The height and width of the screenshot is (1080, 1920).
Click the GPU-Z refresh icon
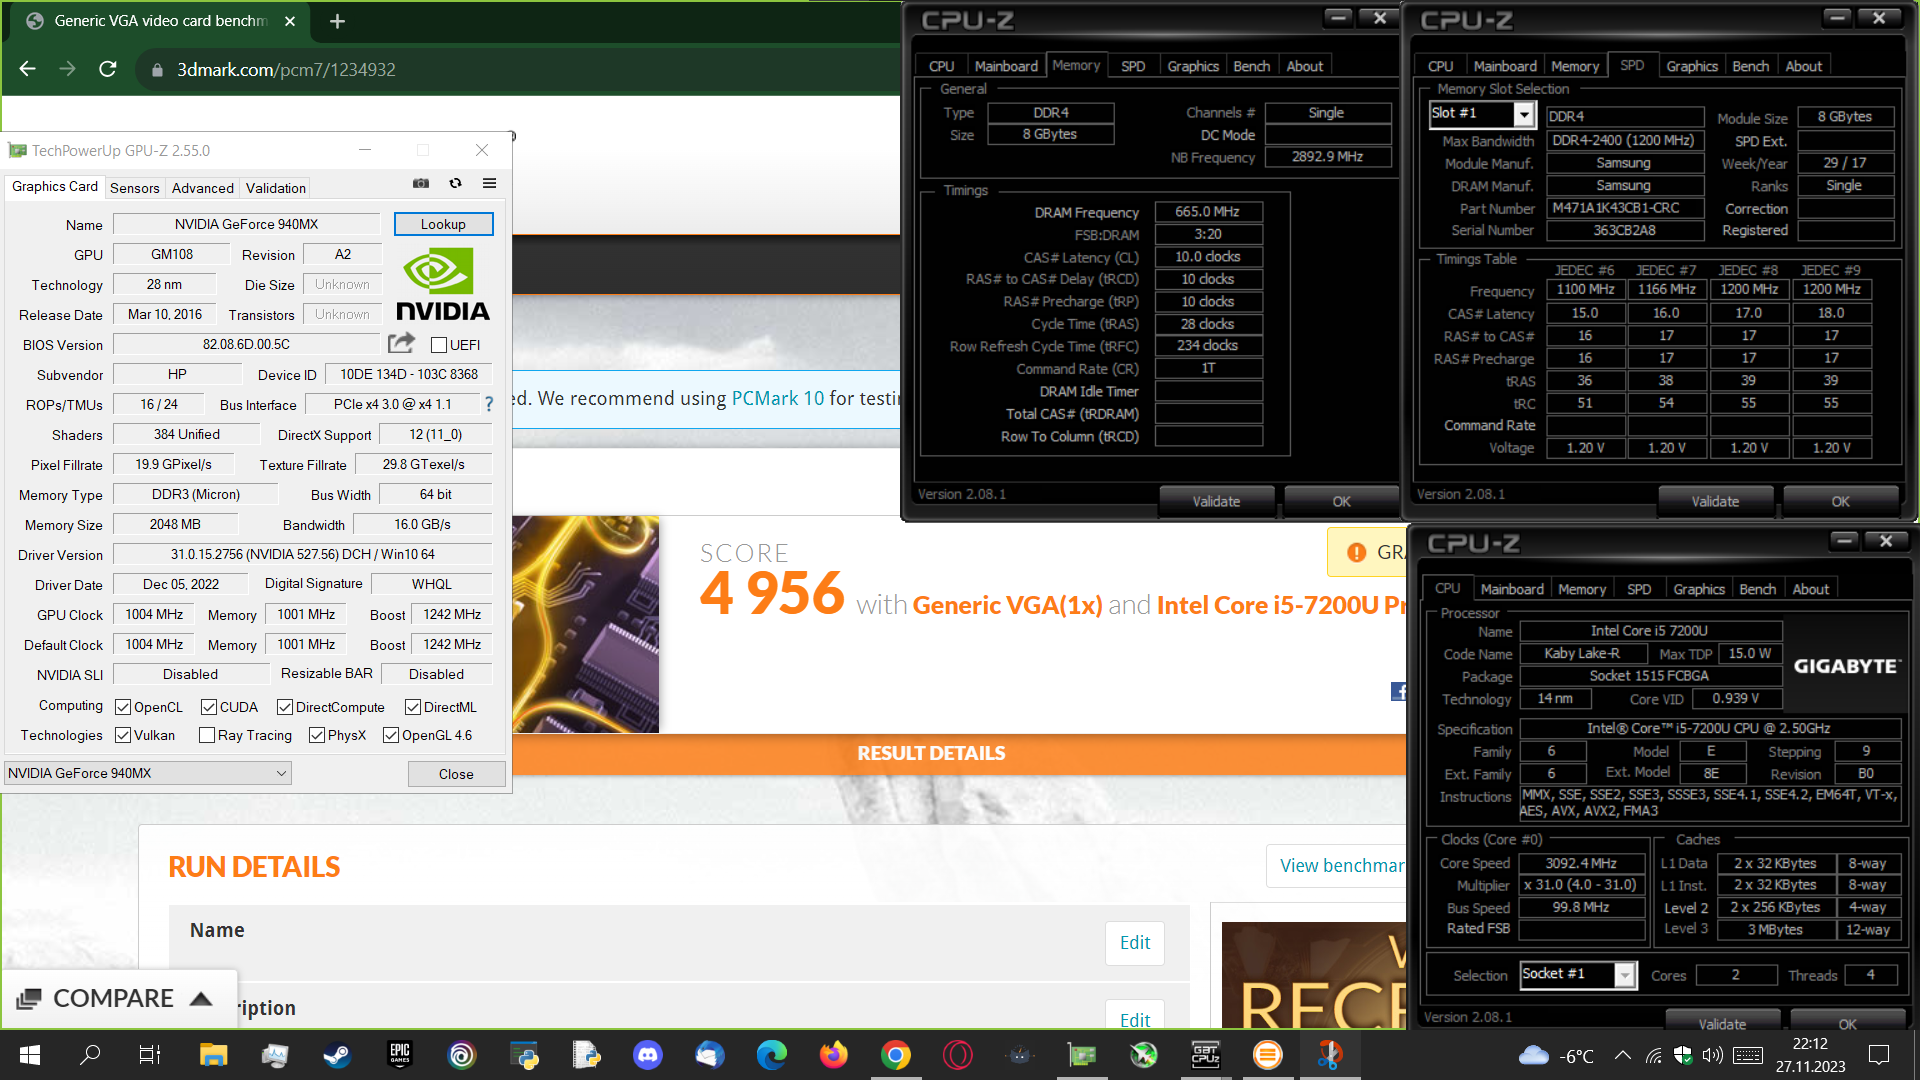455,183
